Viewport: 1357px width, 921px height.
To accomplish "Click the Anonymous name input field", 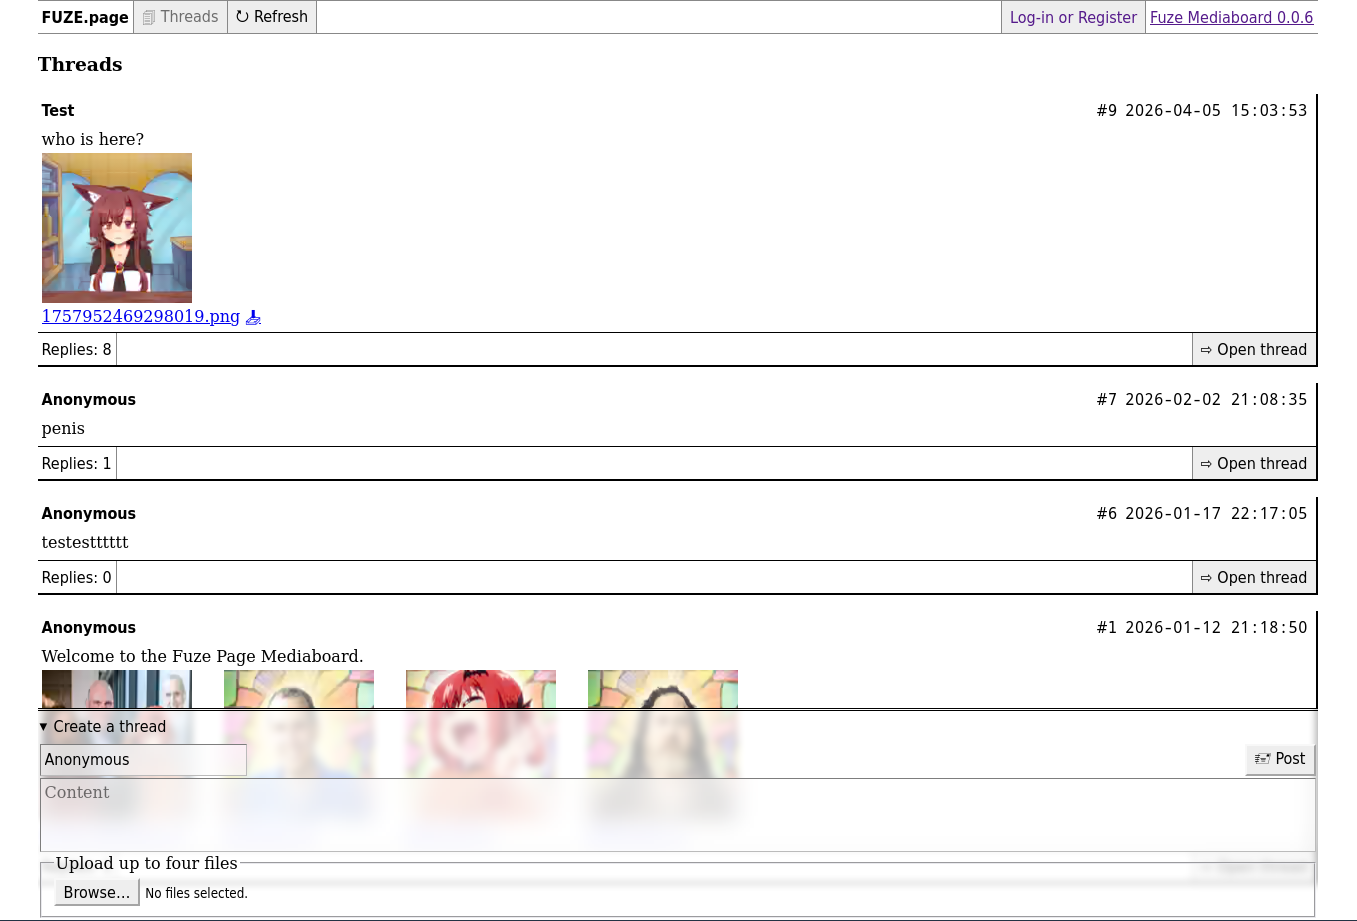I will [143, 760].
